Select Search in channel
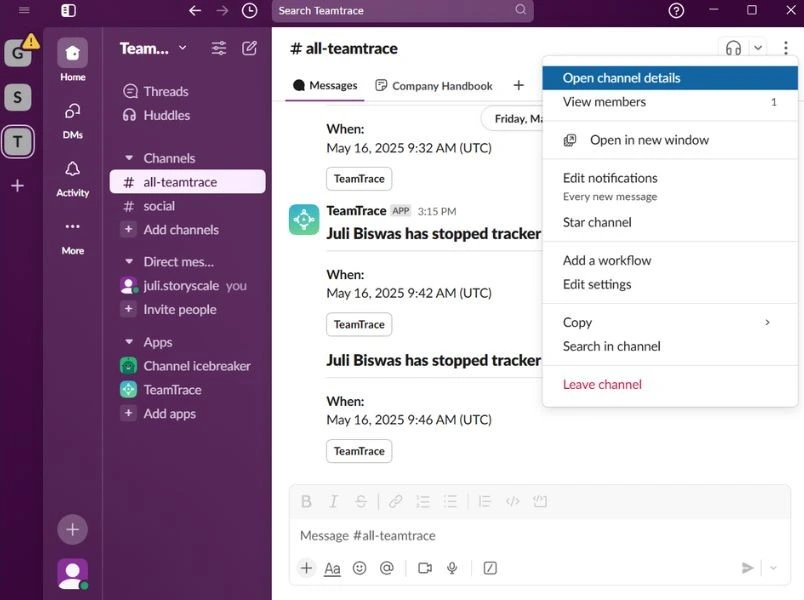Screen dimensions: 804x600 coord(670,346)
